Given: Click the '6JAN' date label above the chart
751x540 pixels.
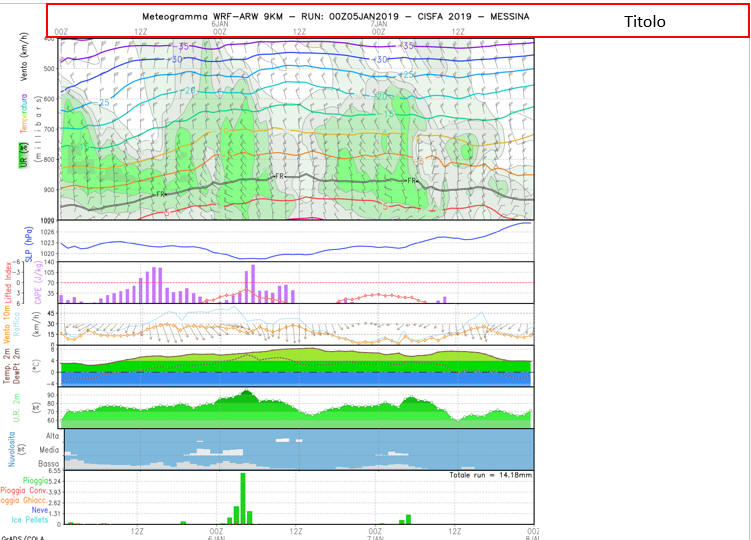Looking at the screenshot, I should [x=220, y=24].
